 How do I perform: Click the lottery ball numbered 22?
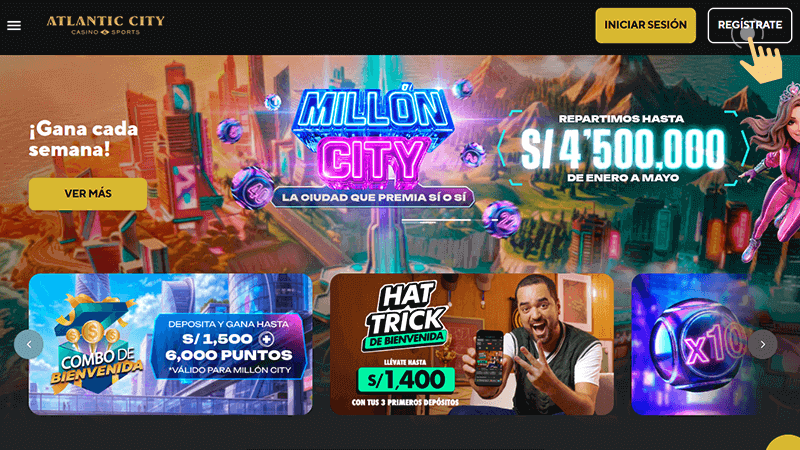(x=502, y=219)
